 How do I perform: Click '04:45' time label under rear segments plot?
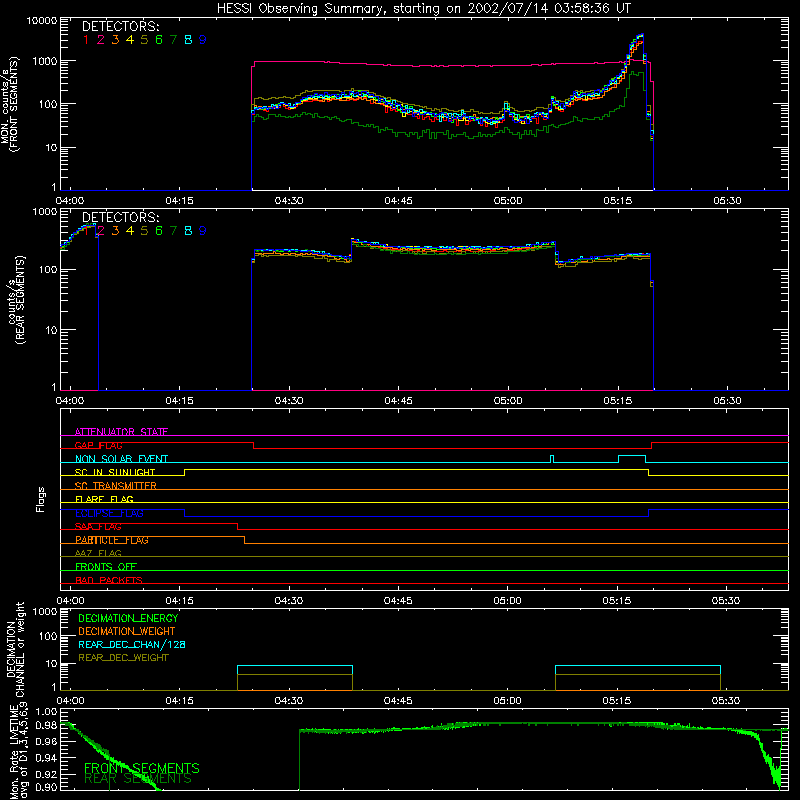[398, 401]
